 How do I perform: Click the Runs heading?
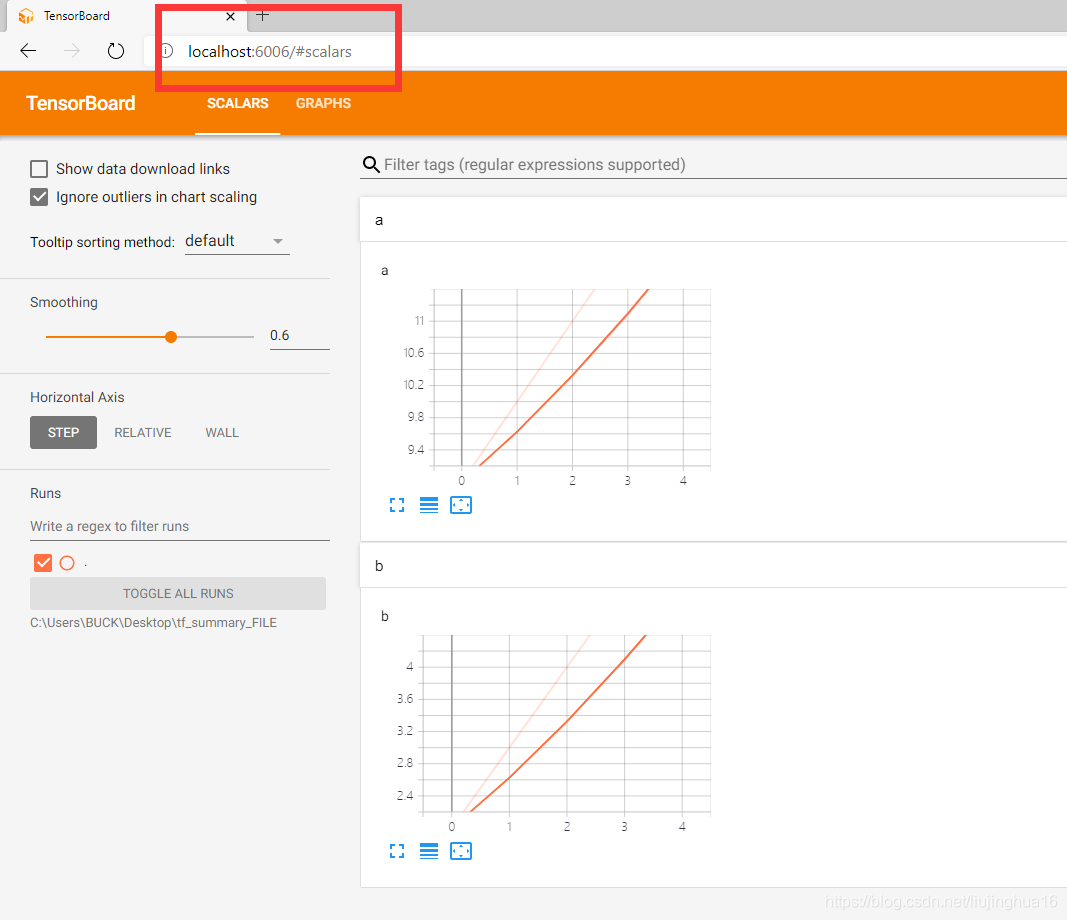[46, 493]
